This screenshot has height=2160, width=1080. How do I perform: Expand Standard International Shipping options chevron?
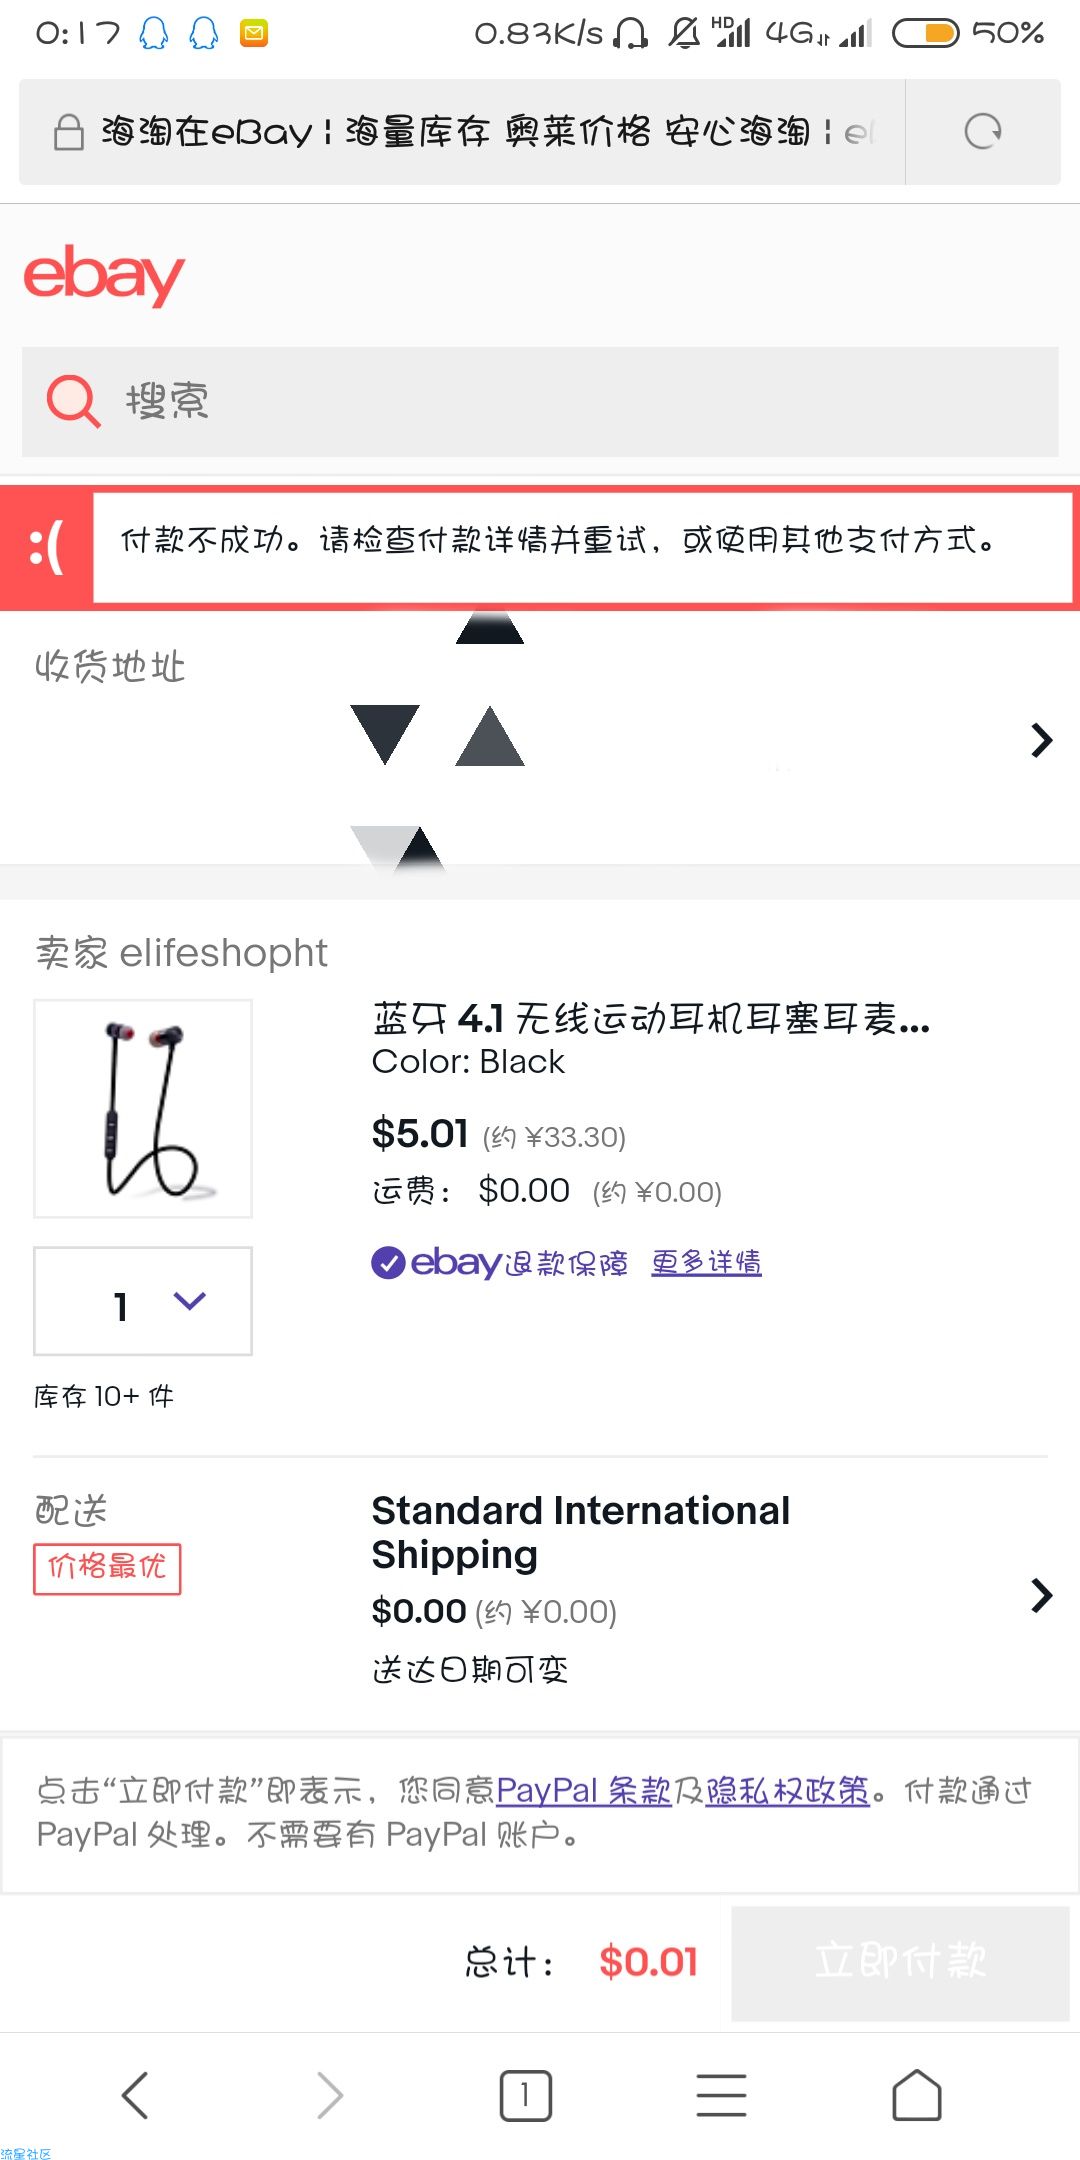click(1042, 1595)
